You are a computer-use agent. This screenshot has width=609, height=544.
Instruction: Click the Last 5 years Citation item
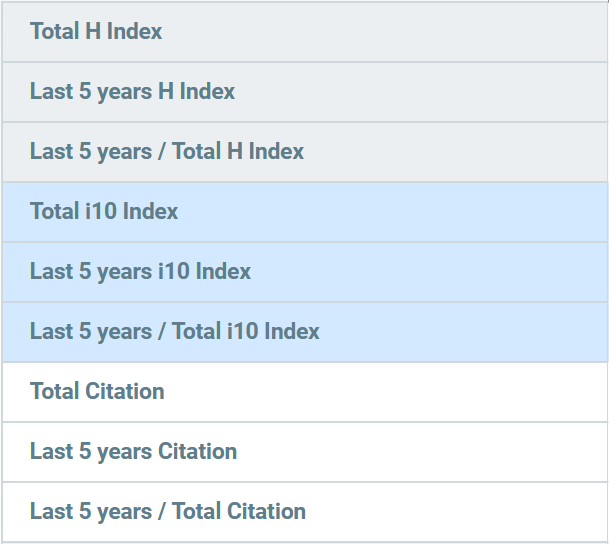click(304, 452)
